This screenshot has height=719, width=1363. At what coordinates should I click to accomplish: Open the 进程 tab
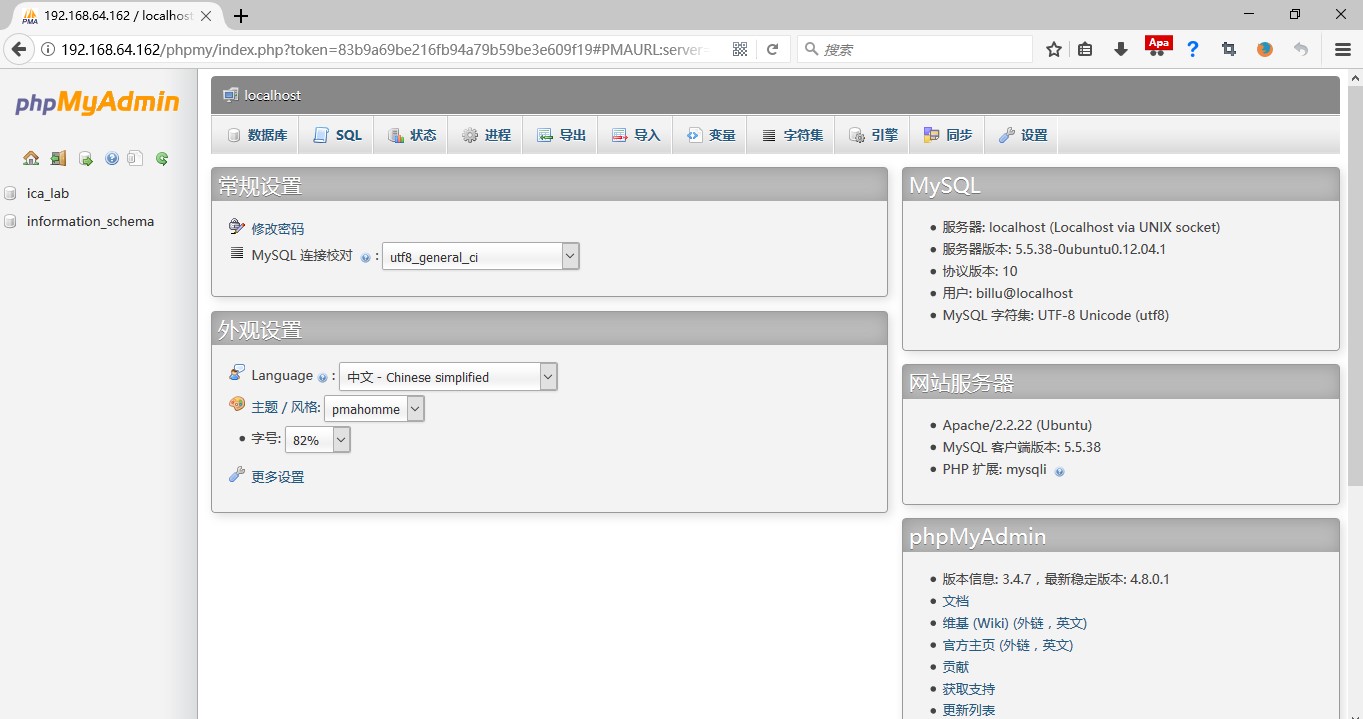(x=486, y=135)
